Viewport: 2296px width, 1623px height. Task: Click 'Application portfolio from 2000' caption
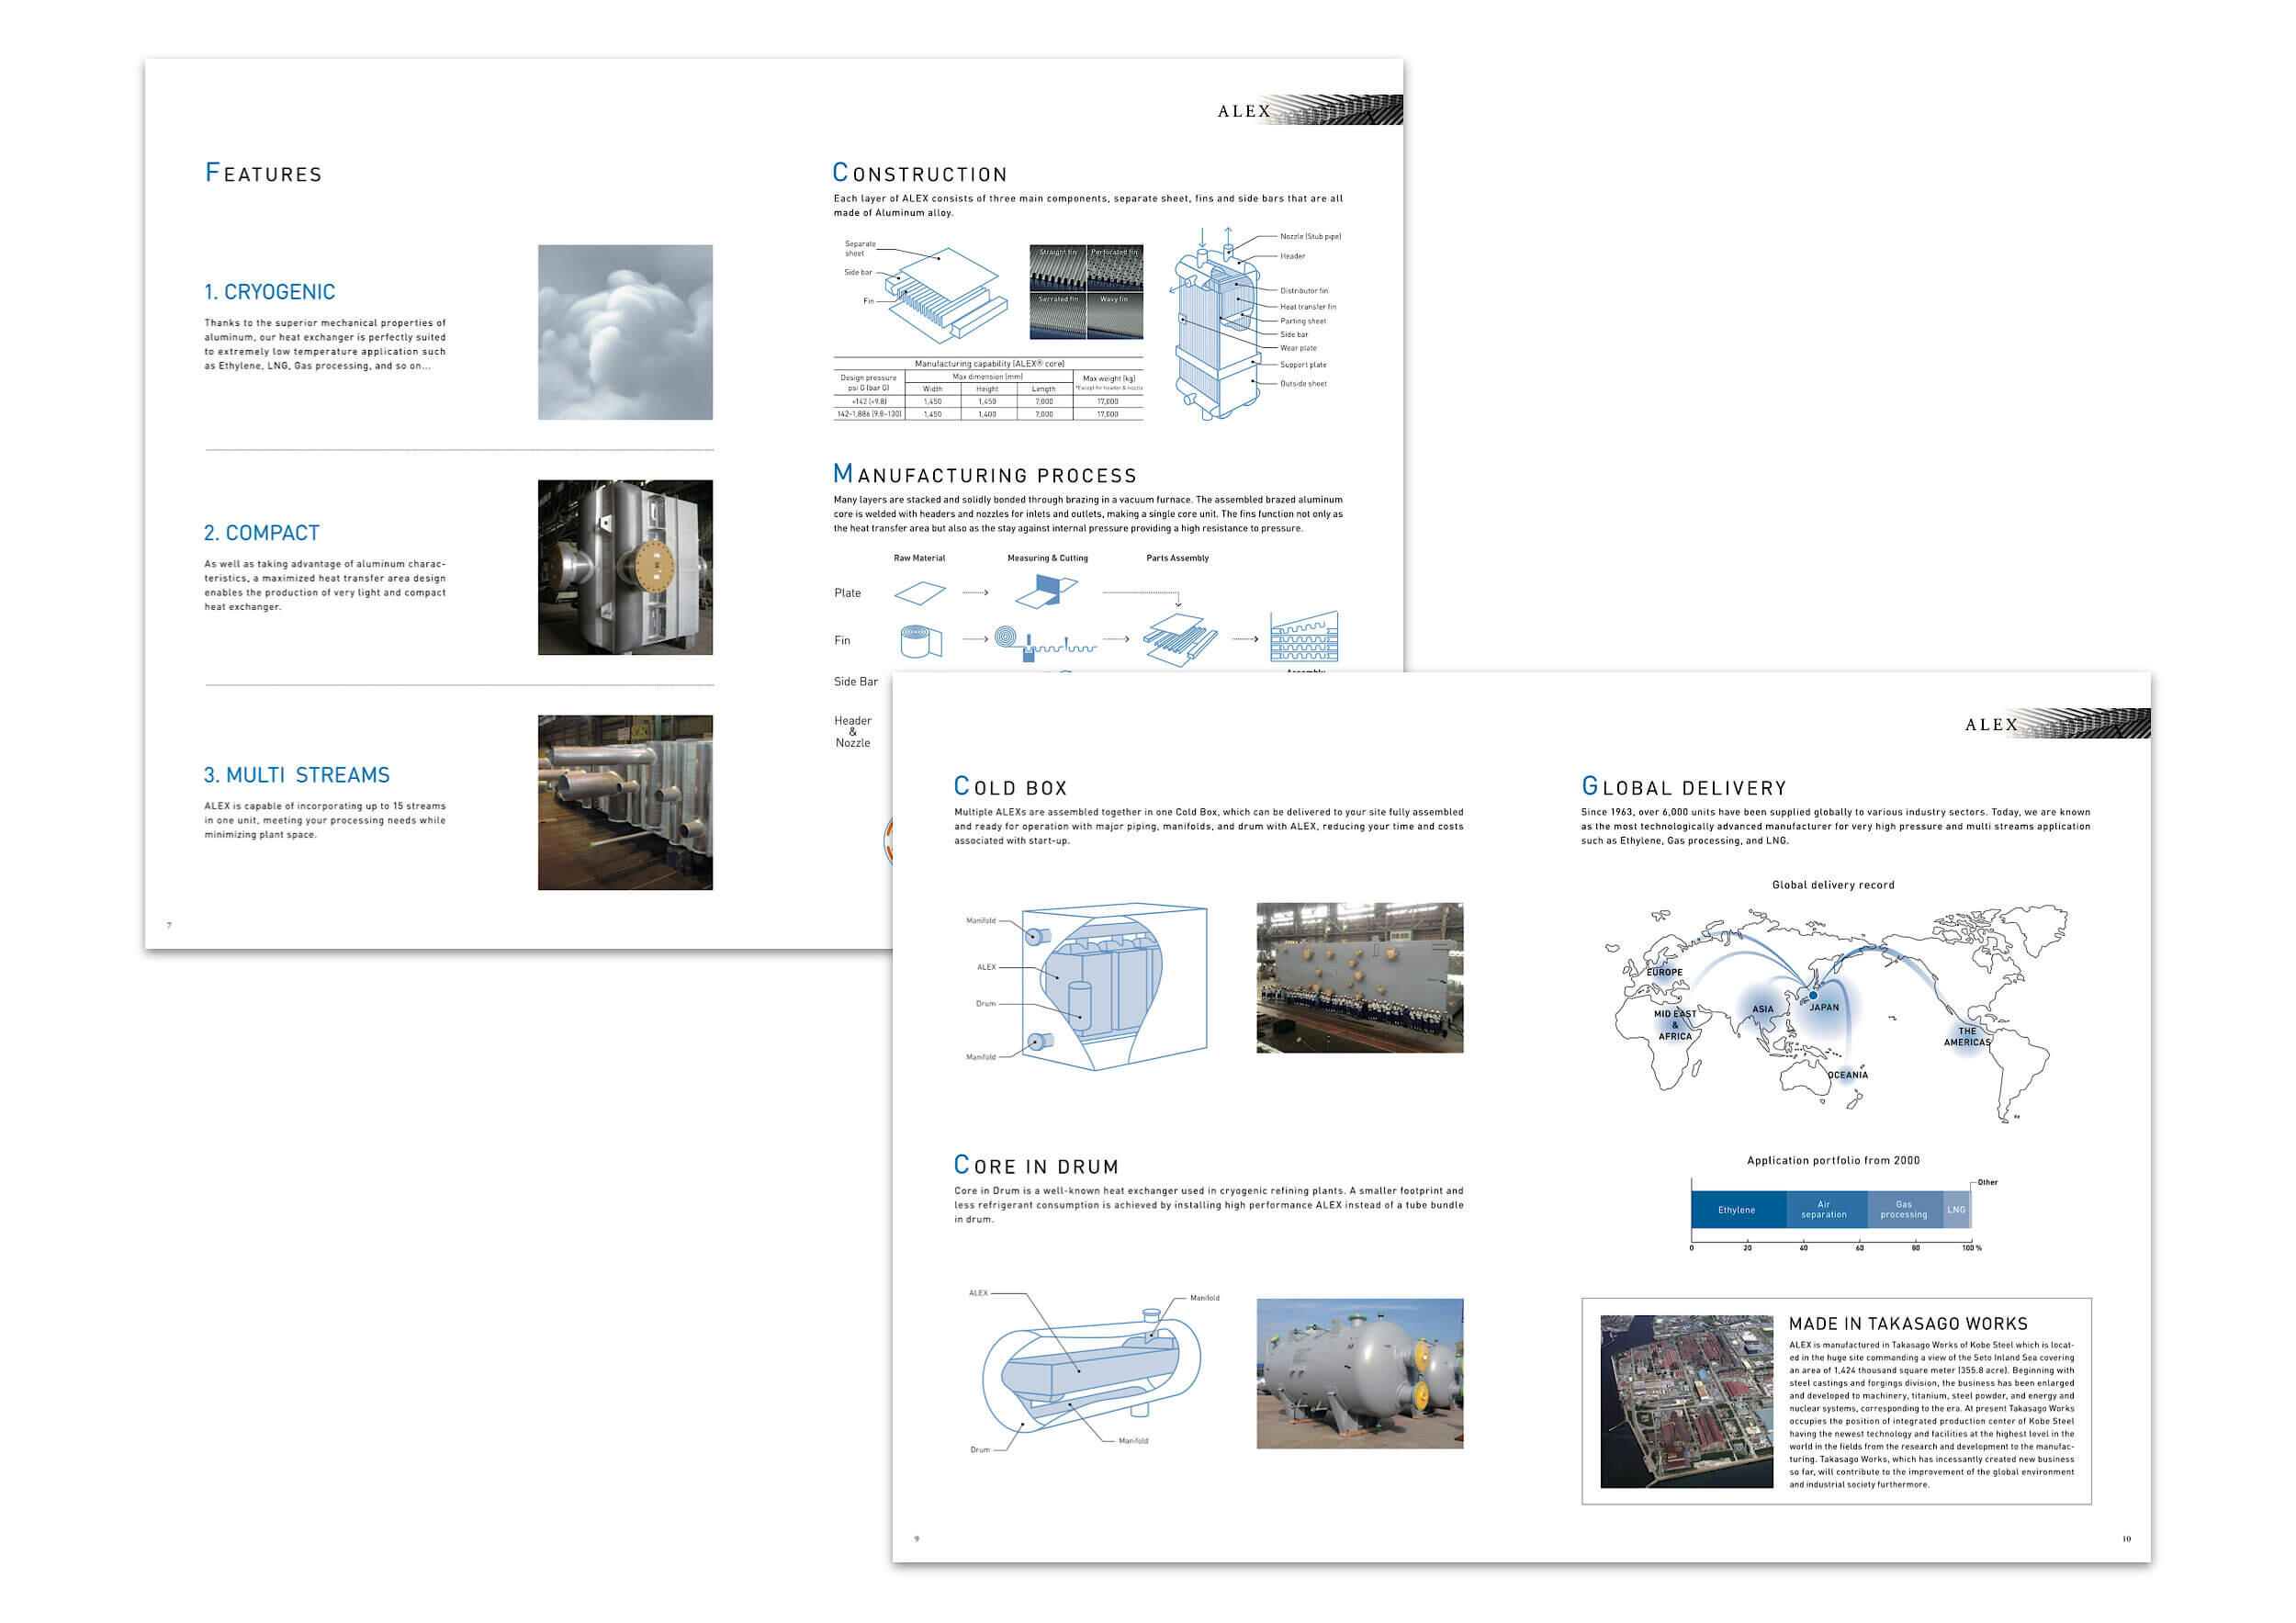1833,1160
